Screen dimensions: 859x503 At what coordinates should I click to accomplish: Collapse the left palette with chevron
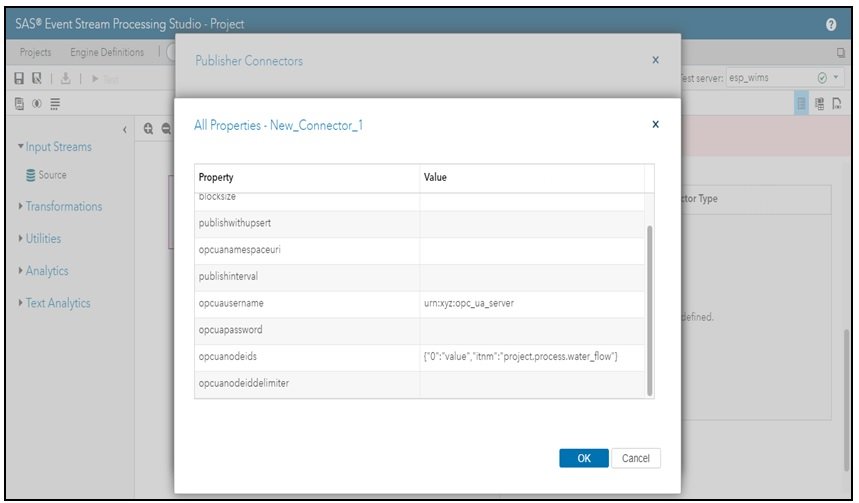[x=124, y=129]
